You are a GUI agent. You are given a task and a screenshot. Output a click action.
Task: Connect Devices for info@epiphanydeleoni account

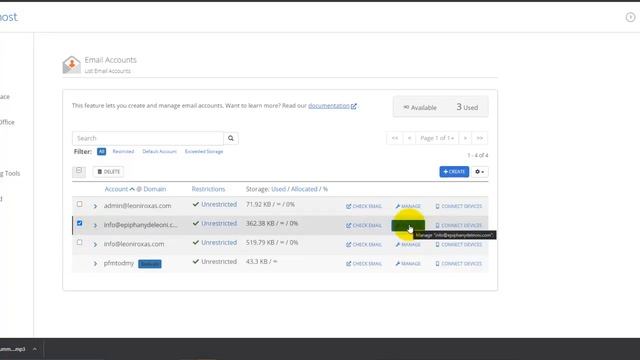[459, 225]
